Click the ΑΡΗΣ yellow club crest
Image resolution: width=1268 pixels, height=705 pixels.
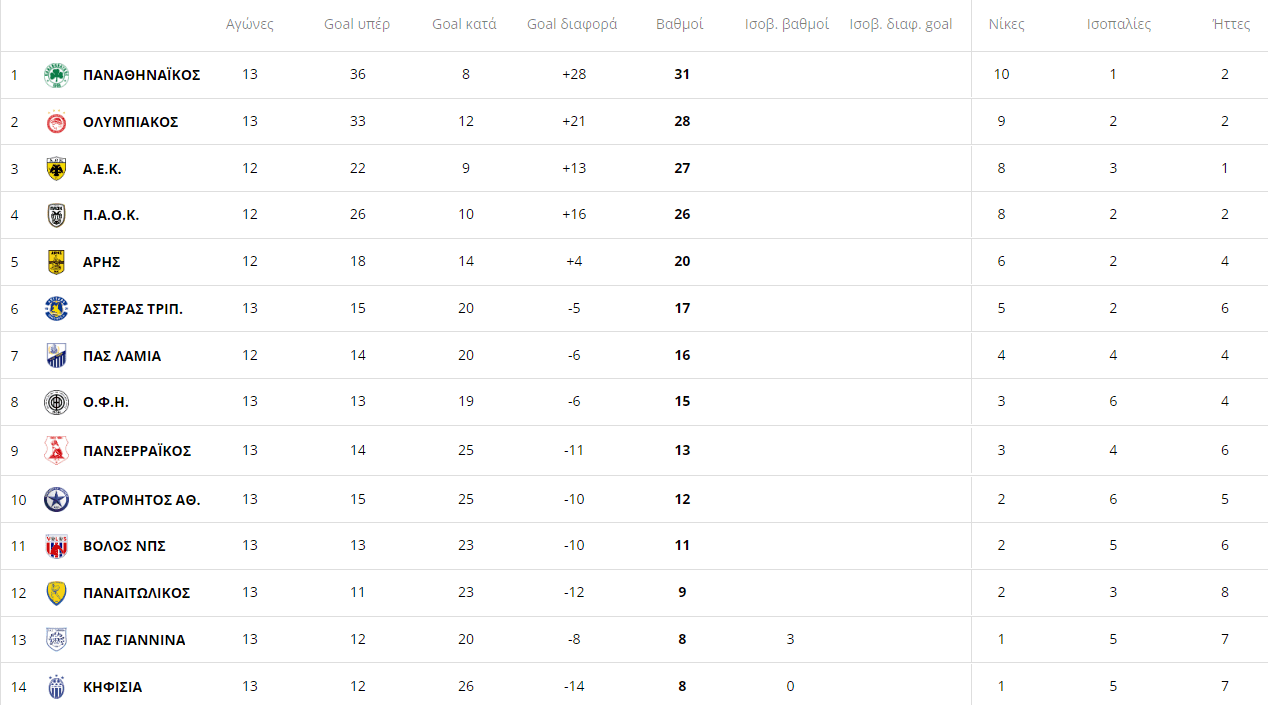tap(57, 262)
